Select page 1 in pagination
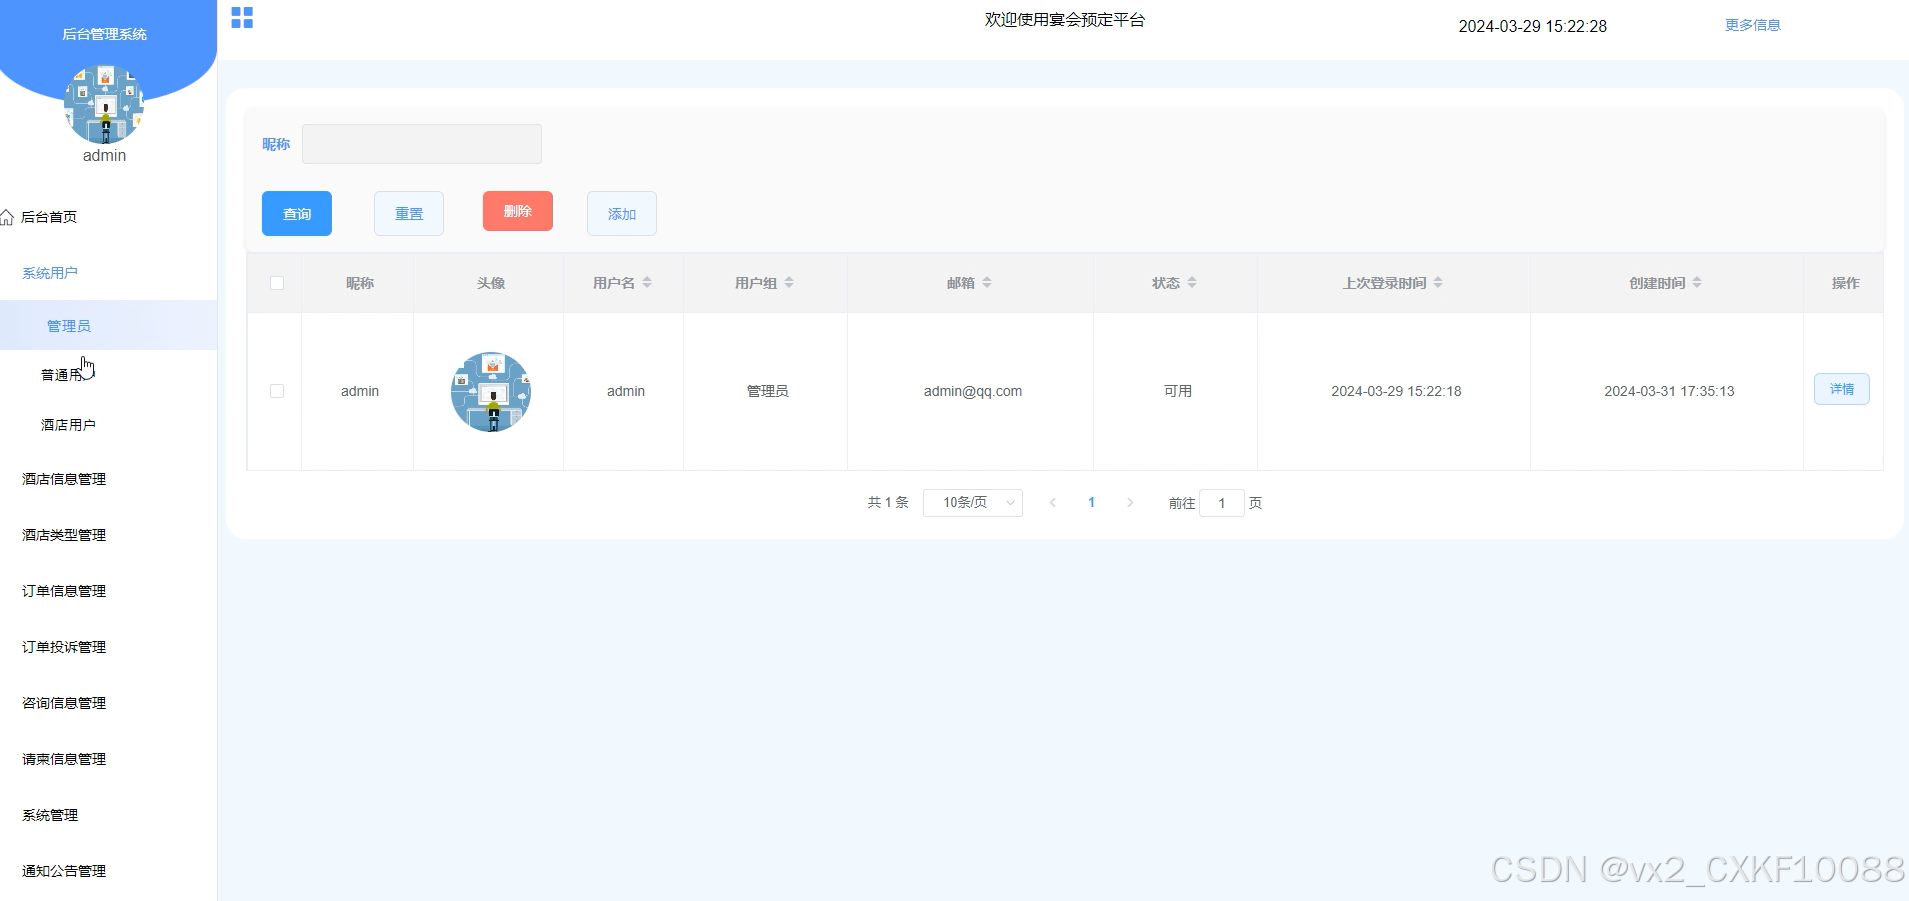The width and height of the screenshot is (1909, 901). coord(1091,503)
